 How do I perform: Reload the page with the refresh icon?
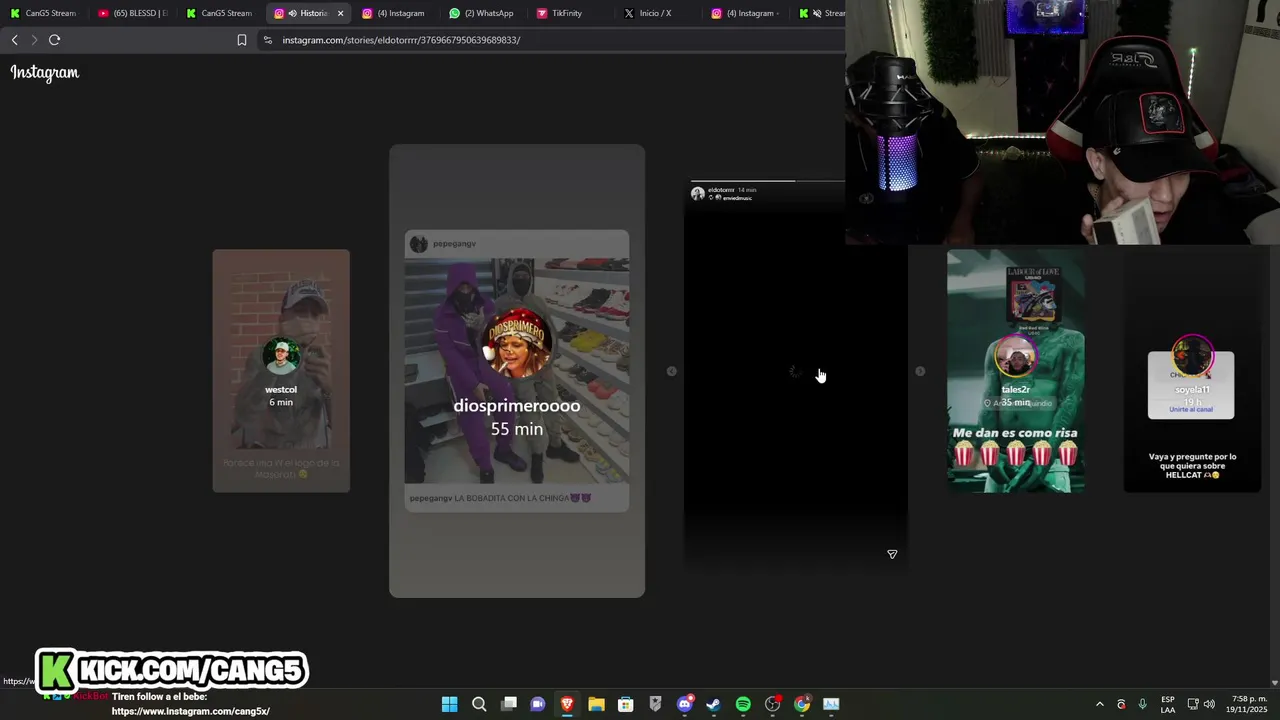[x=54, y=40]
